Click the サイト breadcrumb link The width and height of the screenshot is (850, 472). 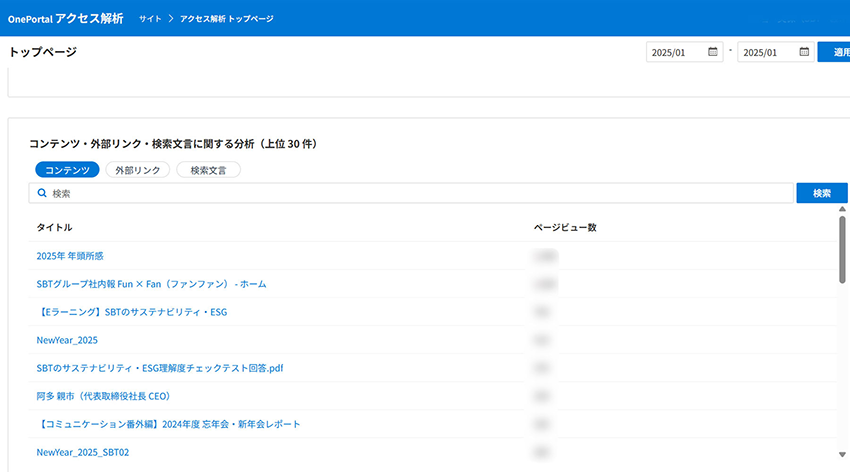150,19
